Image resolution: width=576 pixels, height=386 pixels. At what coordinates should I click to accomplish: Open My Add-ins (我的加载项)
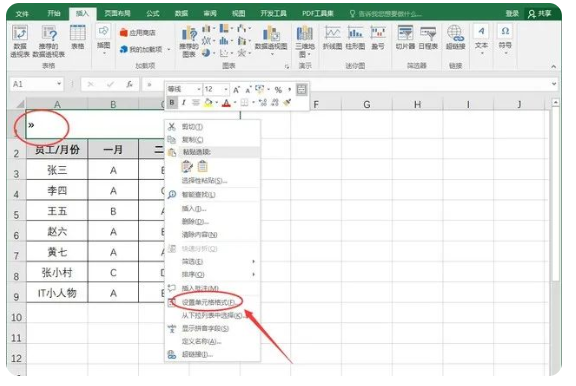[141, 49]
